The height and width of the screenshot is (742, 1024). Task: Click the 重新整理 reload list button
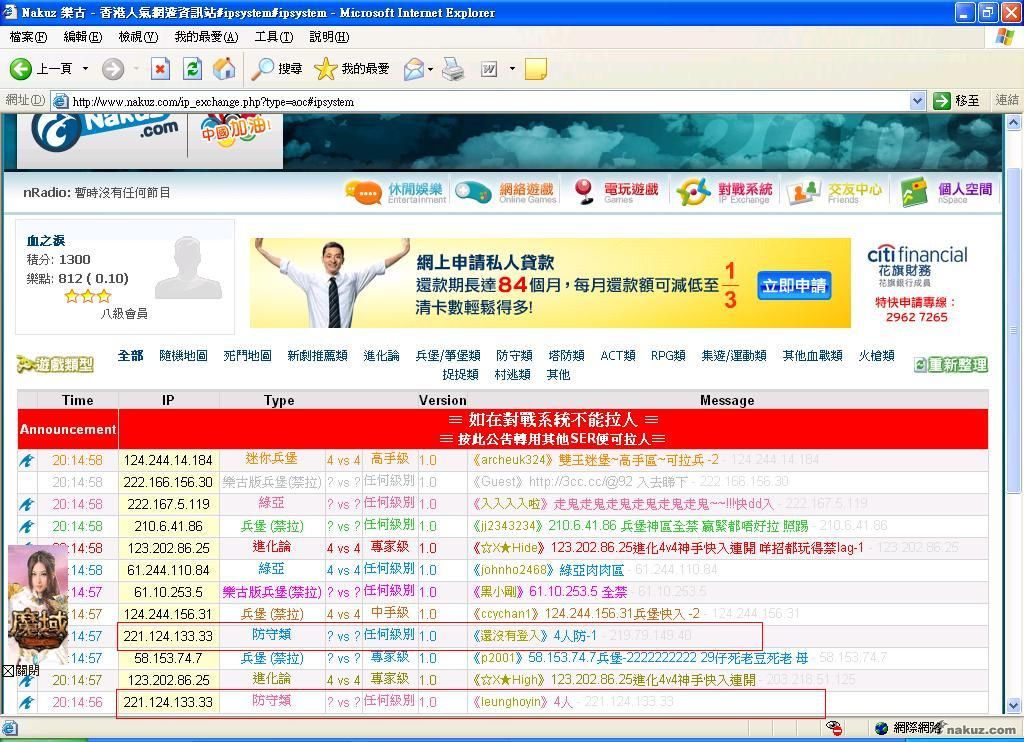(950, 365)
